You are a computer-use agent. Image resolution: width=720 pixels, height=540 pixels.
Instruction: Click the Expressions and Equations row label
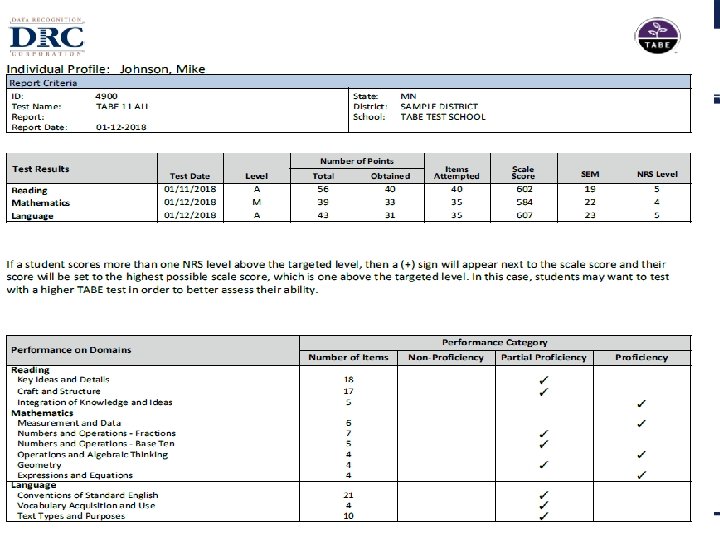75,475
